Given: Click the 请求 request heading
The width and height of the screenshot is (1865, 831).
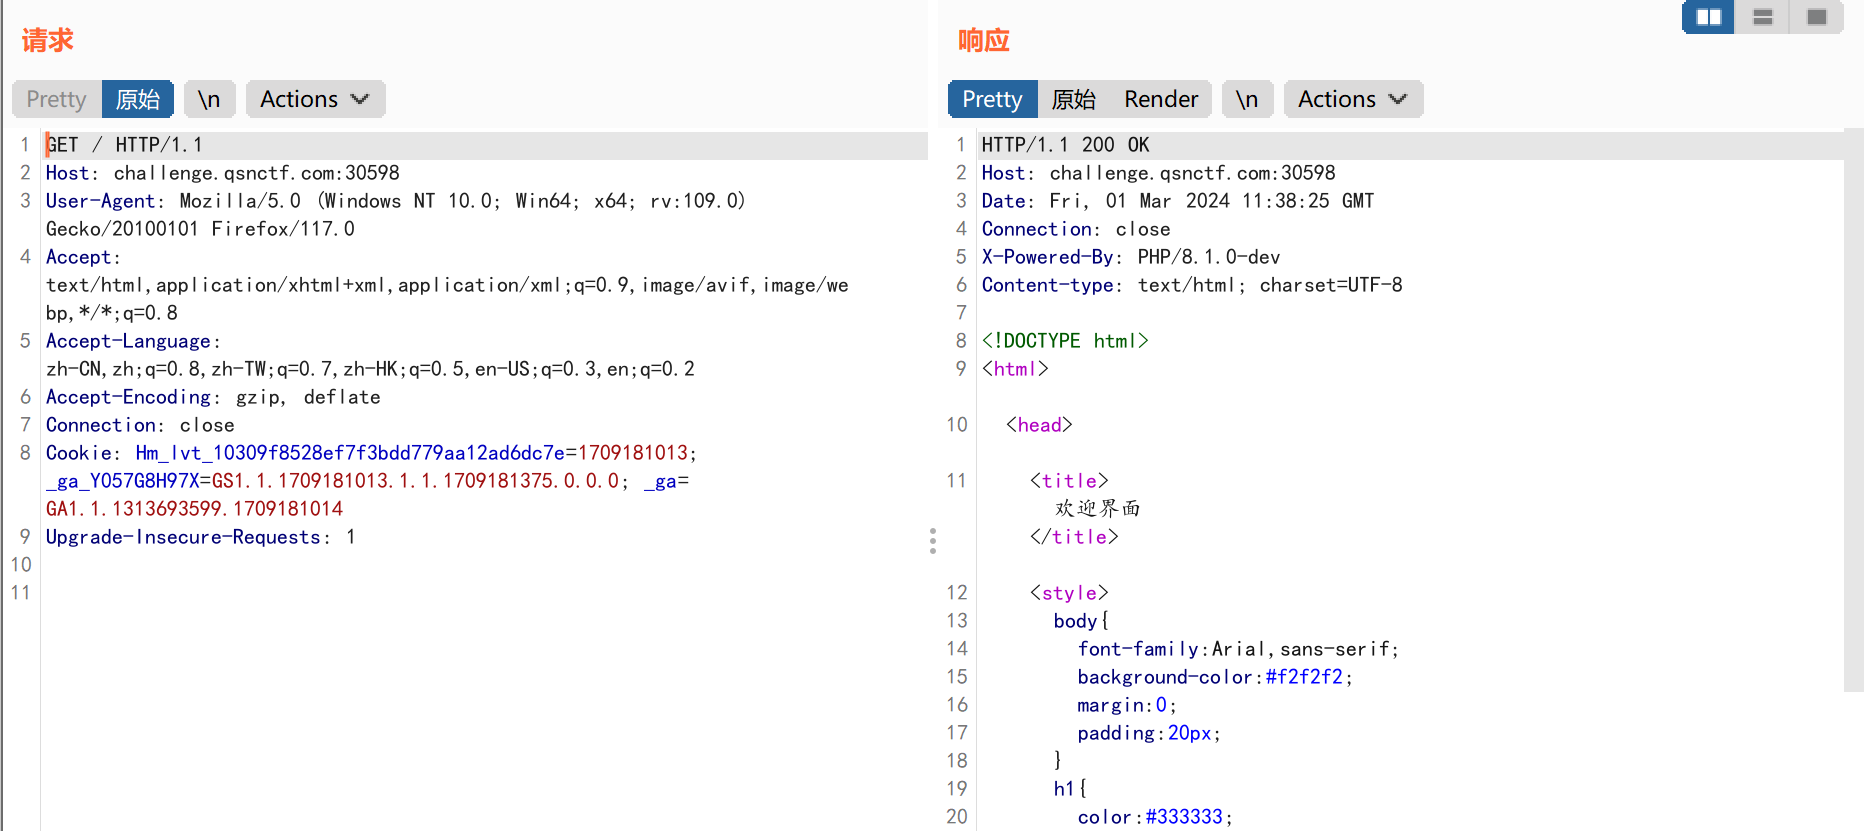Looking at the screenshot, I should [47, 41].
